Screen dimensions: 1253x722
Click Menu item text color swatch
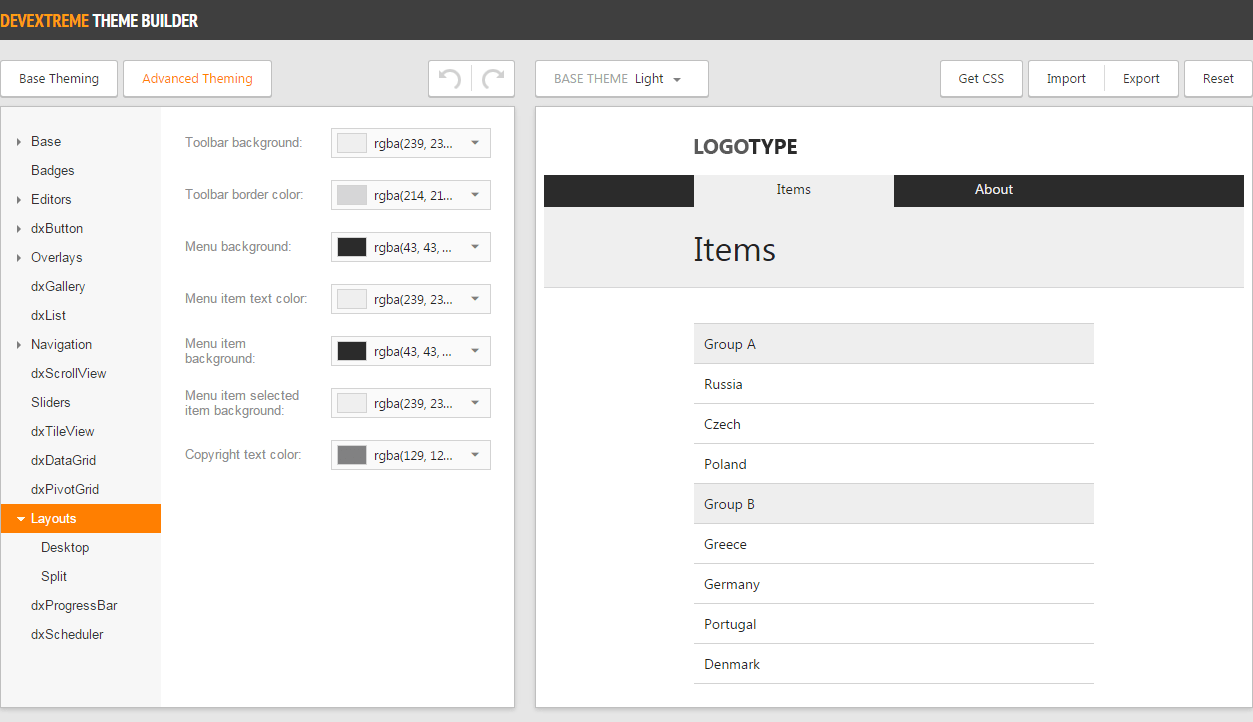(352, 299)
